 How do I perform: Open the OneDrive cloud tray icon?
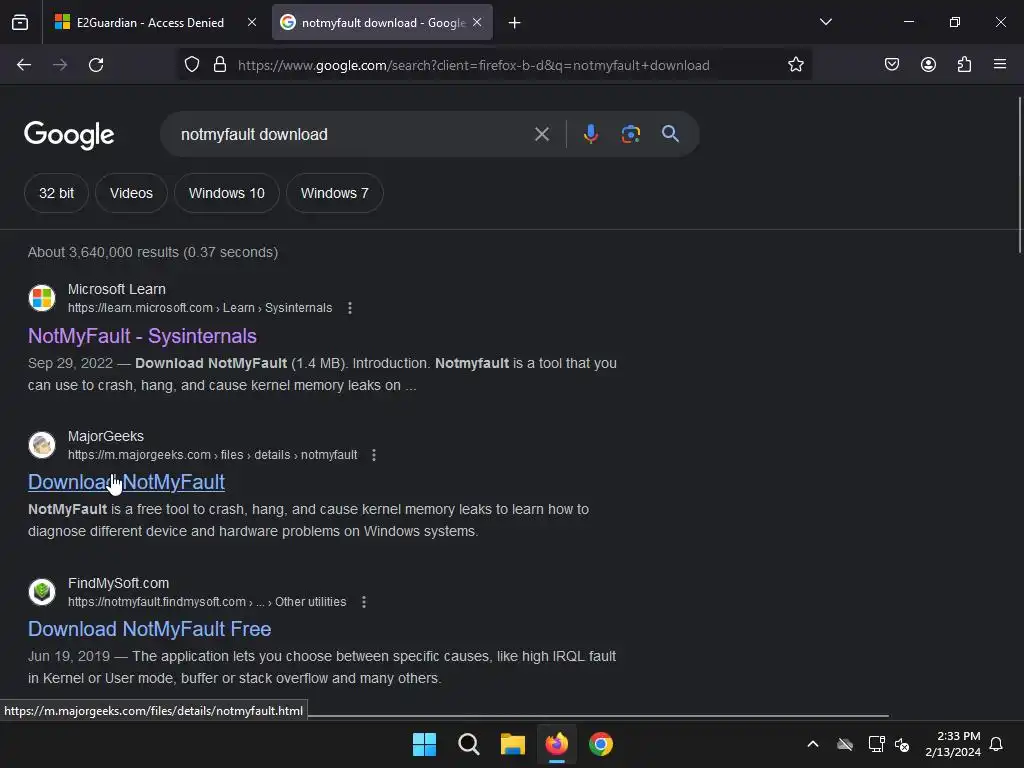(844, 744)
